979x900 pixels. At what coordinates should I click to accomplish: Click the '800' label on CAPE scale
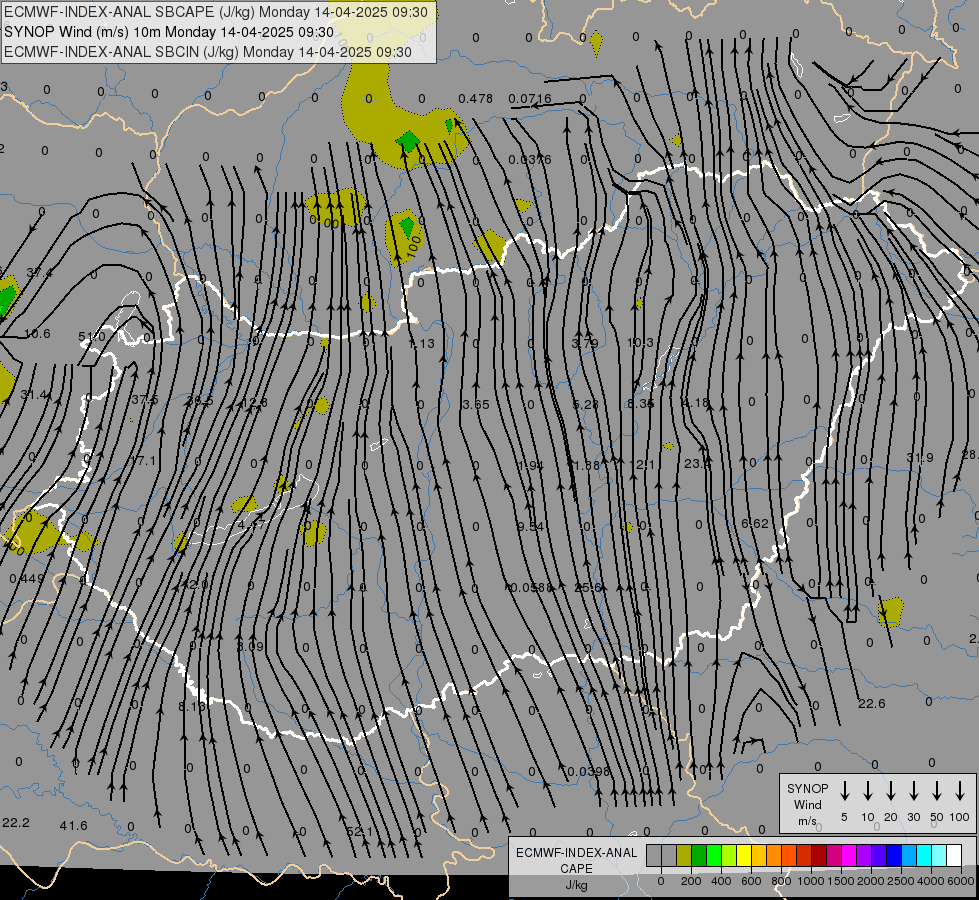click(781, 881)
